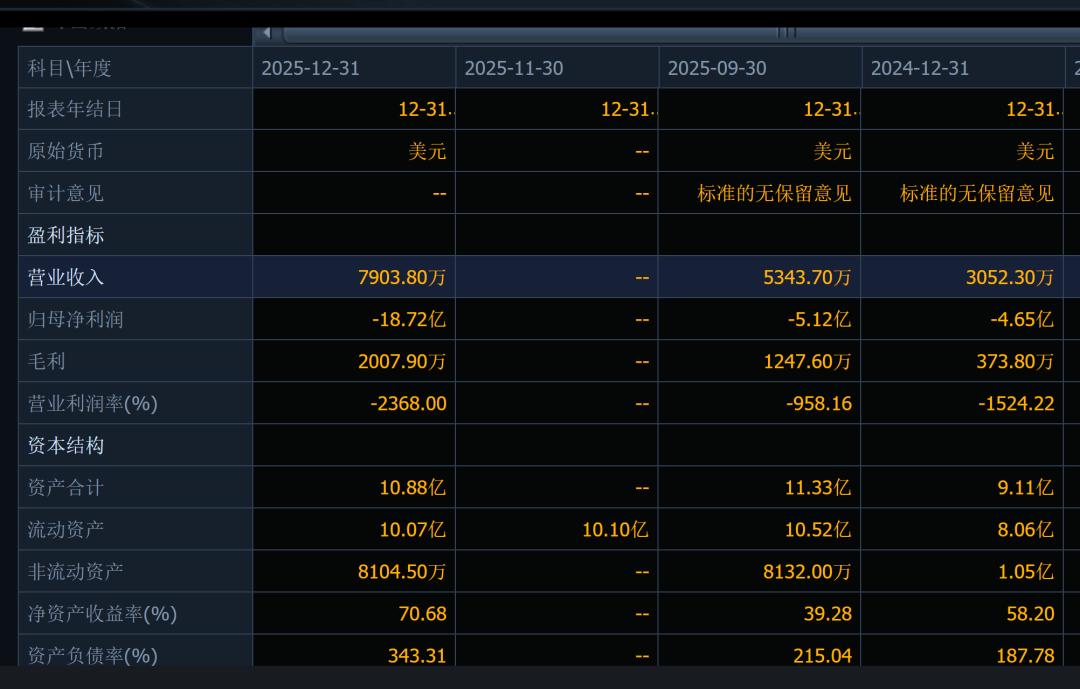Click the 2024-12-31 column header
Image resolution: width=1080 pixels, height=689 pixels.
[x=920, y=68]
